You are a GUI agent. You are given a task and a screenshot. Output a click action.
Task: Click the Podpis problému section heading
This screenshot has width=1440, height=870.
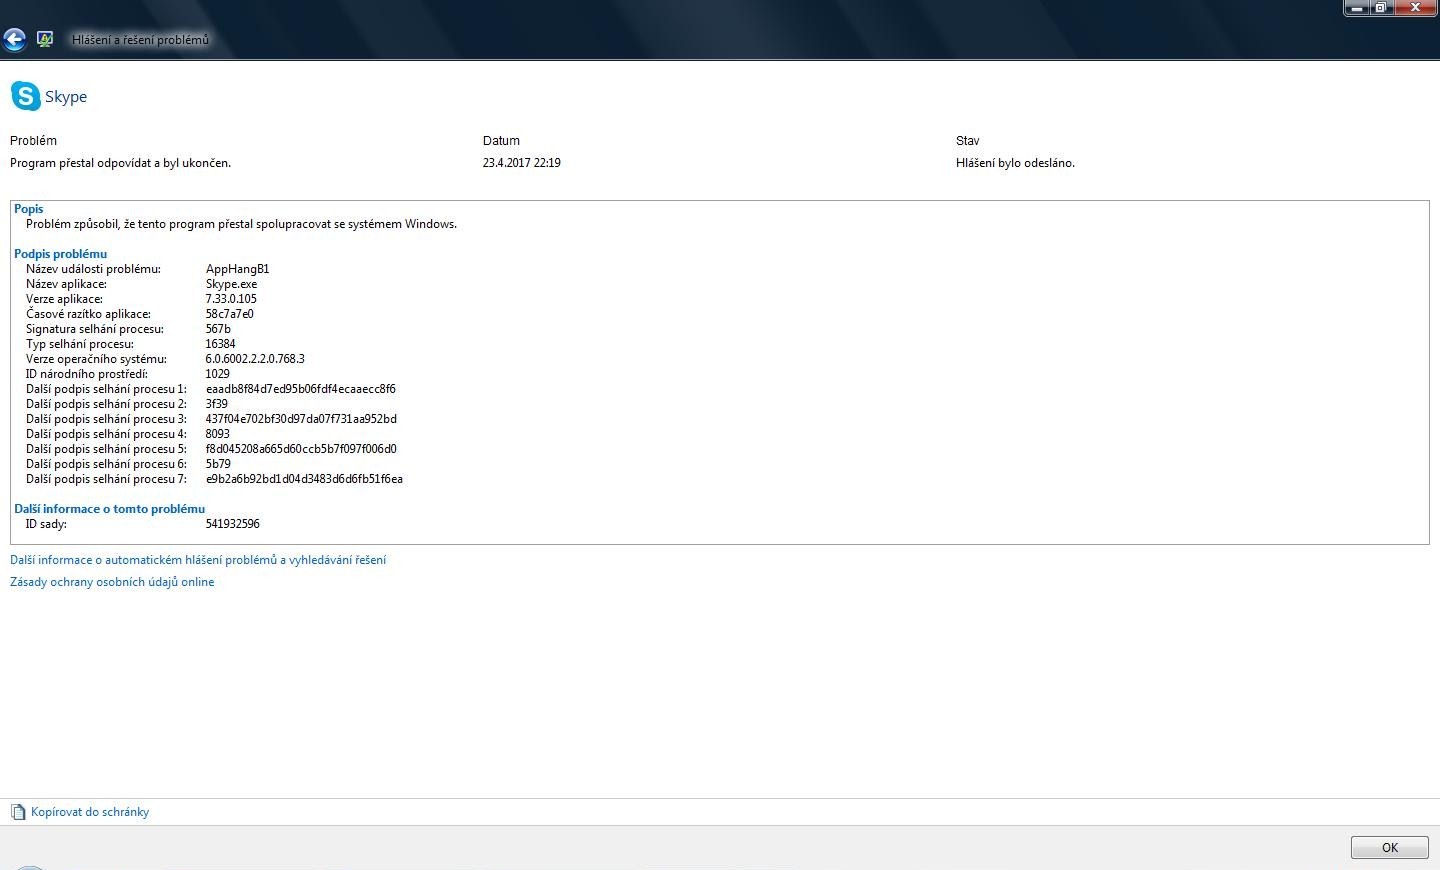[x=60, y=254]
